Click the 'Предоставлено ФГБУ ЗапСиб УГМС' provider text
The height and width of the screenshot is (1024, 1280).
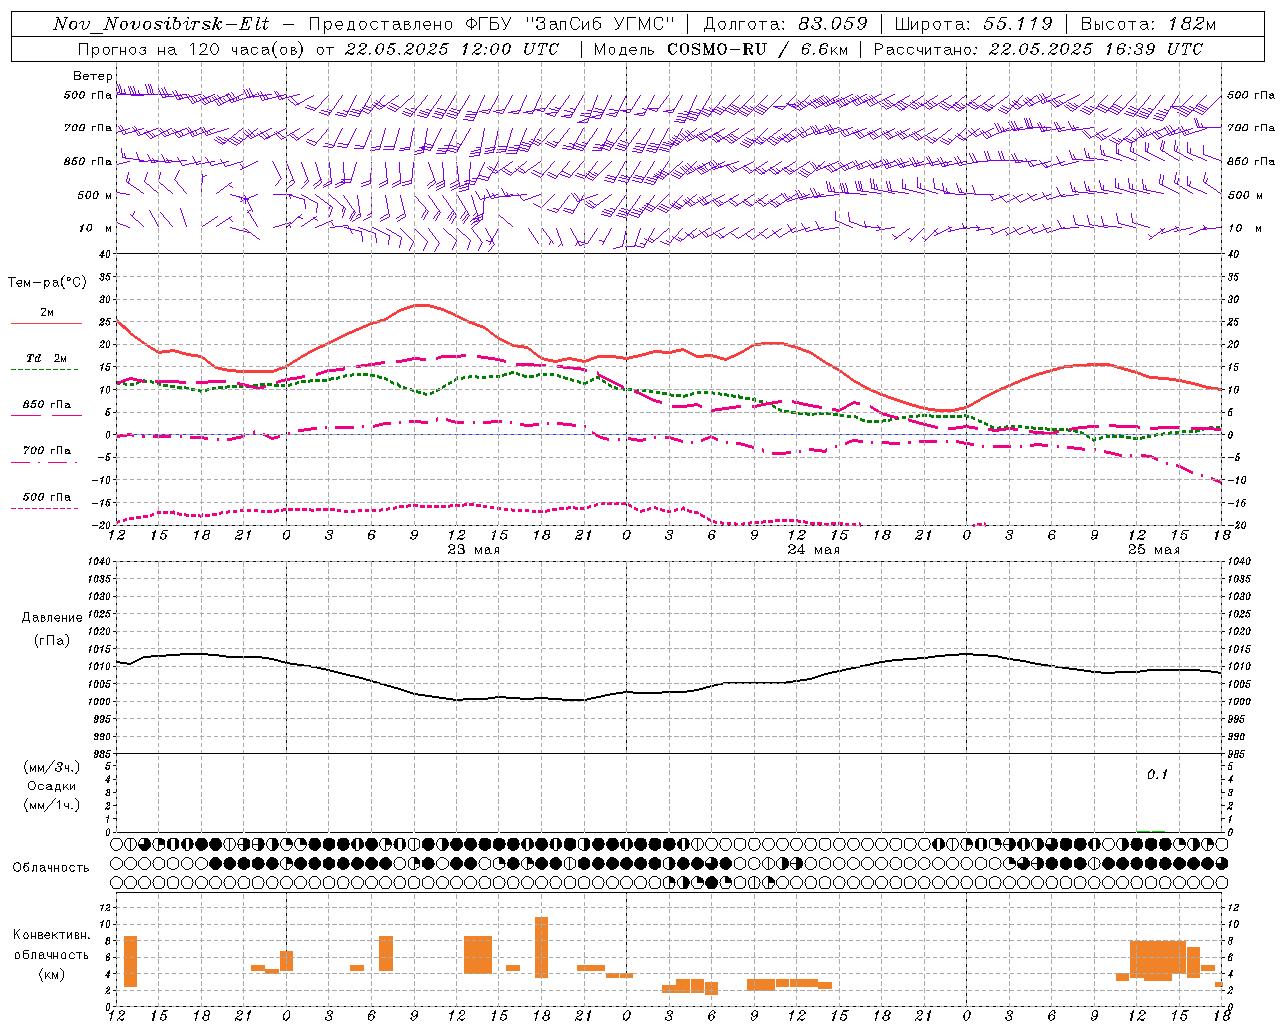click(492, 24)
